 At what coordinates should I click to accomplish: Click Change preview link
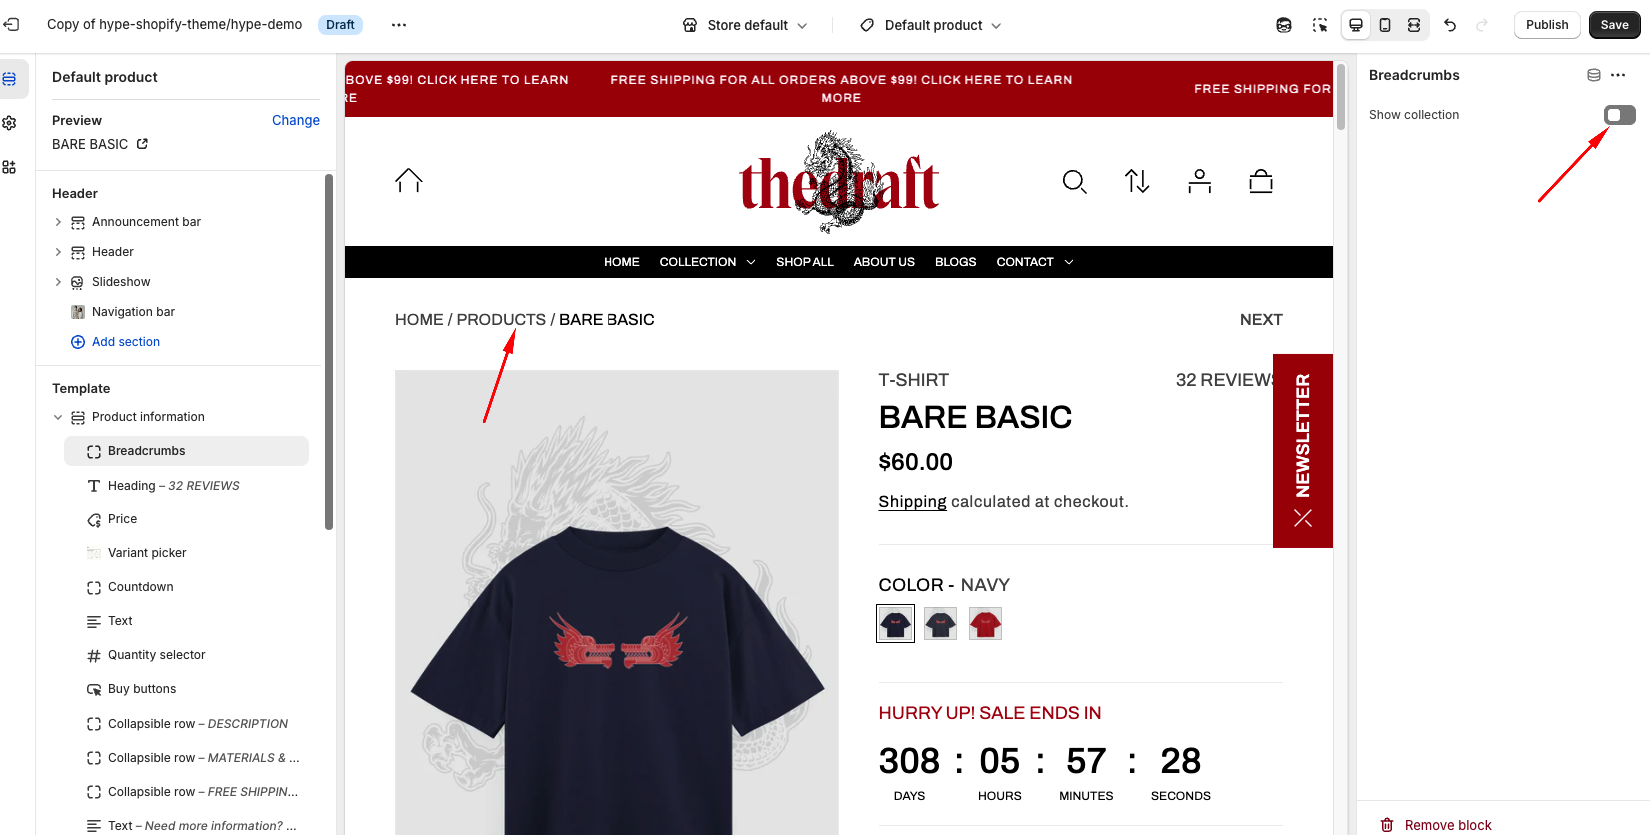pos(296,120)
